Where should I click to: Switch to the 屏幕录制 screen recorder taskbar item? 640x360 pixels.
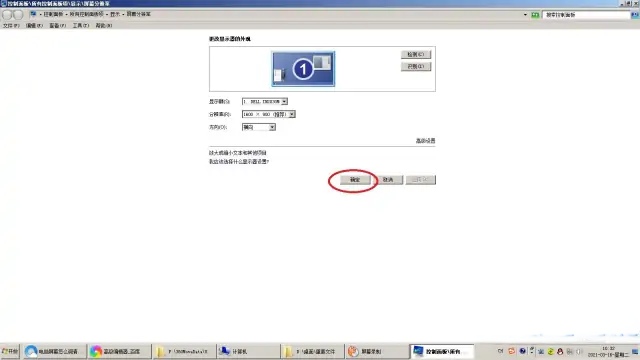[377, 351]
